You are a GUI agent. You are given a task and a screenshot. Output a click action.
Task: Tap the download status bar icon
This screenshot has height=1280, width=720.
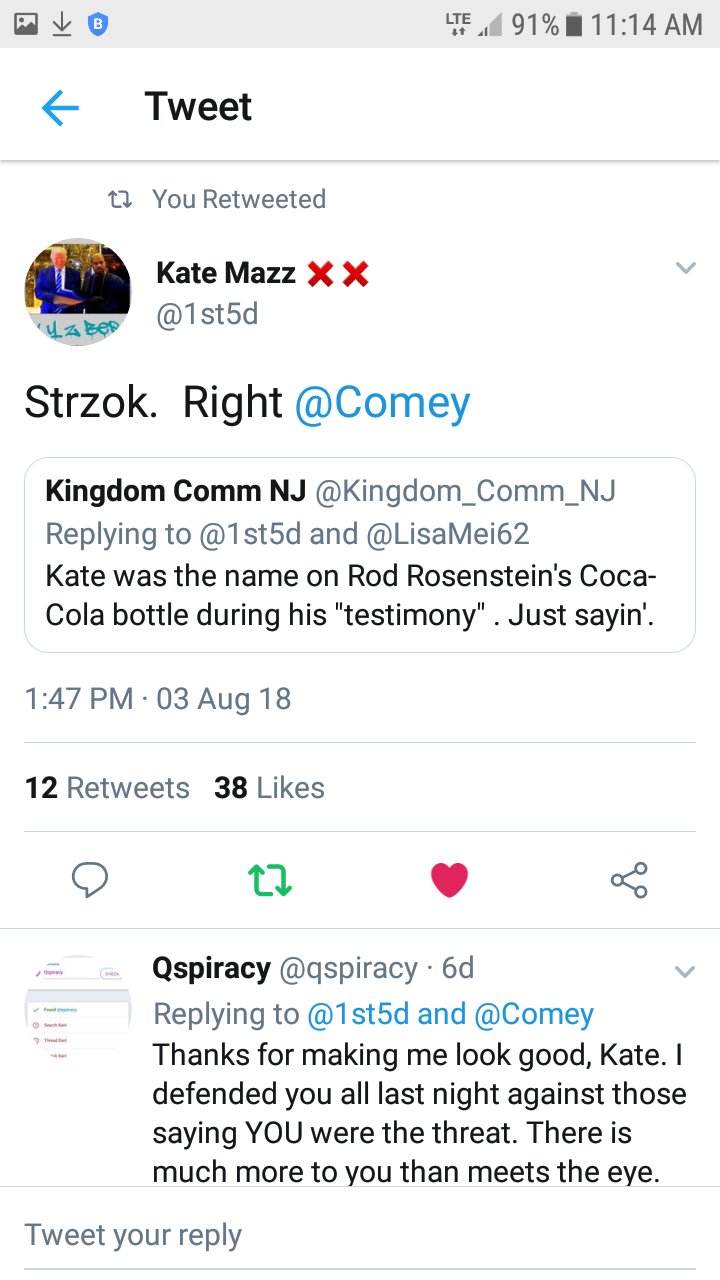pyautogui.click(x=61, y=25)
